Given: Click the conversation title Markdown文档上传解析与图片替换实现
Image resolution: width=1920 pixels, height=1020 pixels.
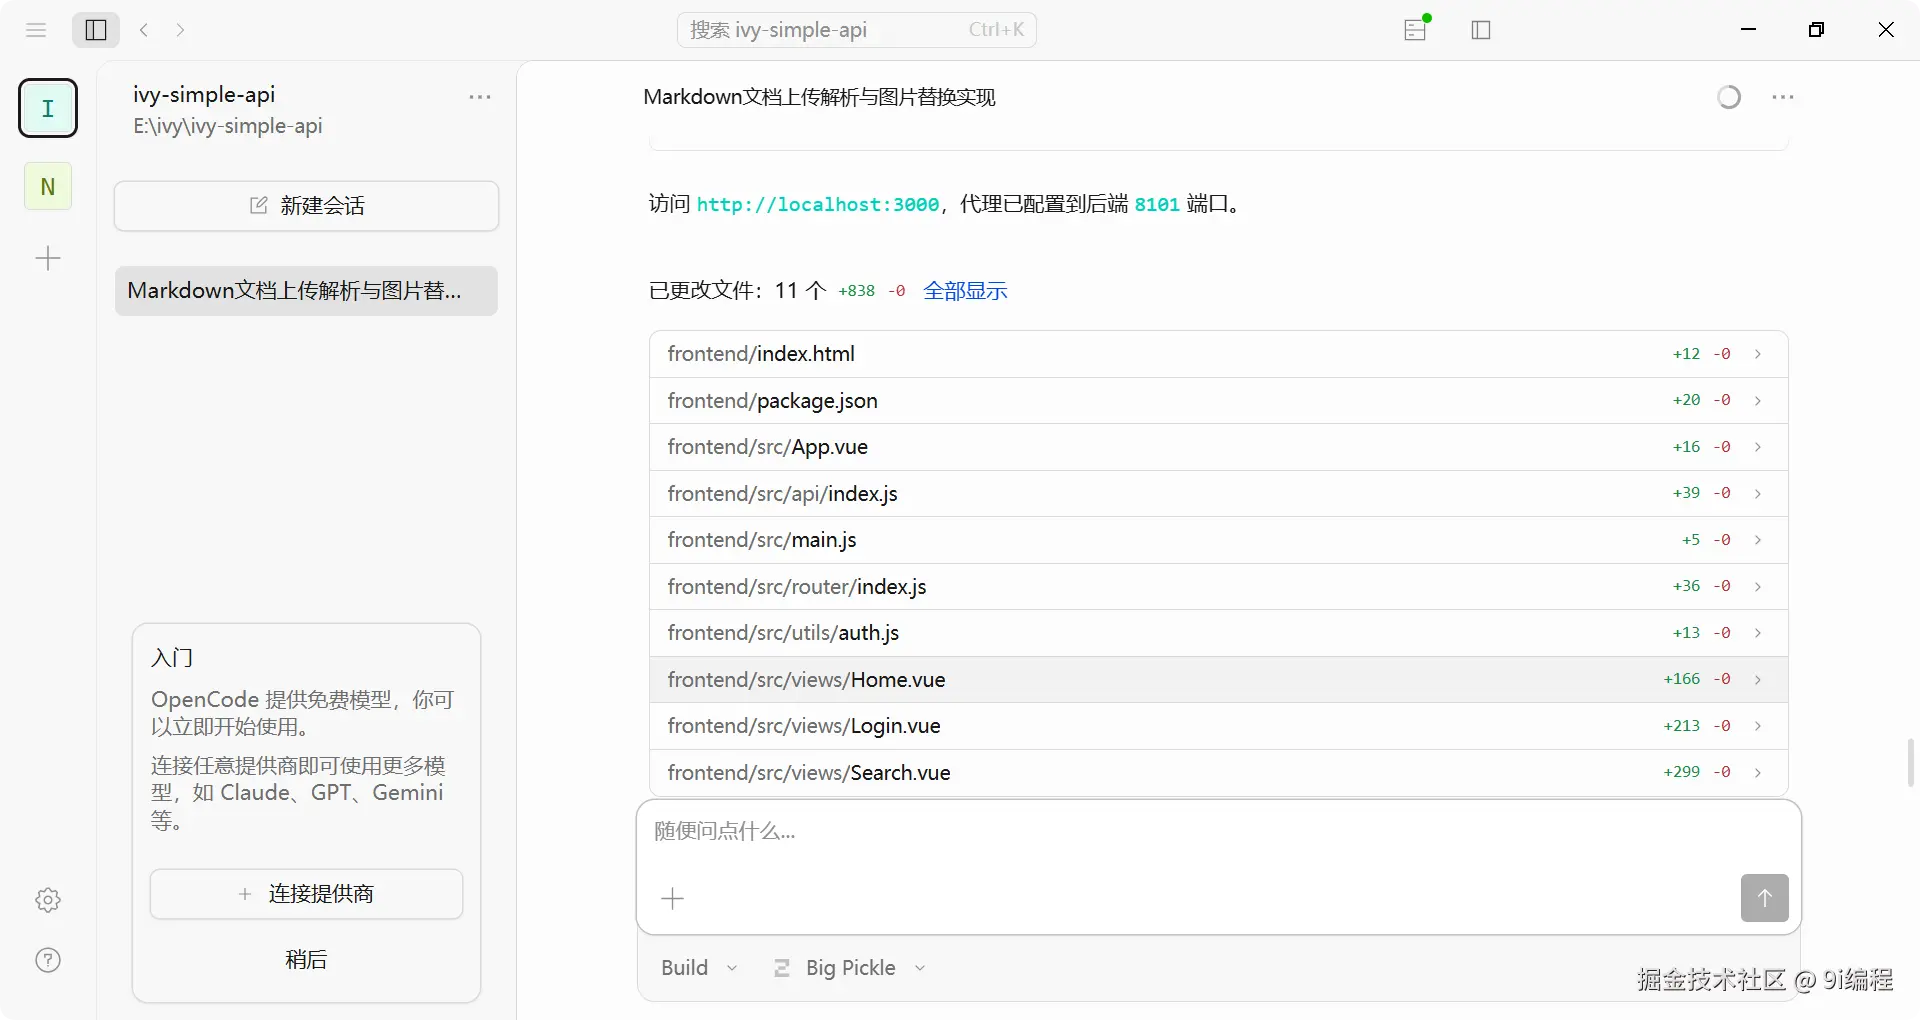Looking at the screenshot, I should (x=820, y=97).
